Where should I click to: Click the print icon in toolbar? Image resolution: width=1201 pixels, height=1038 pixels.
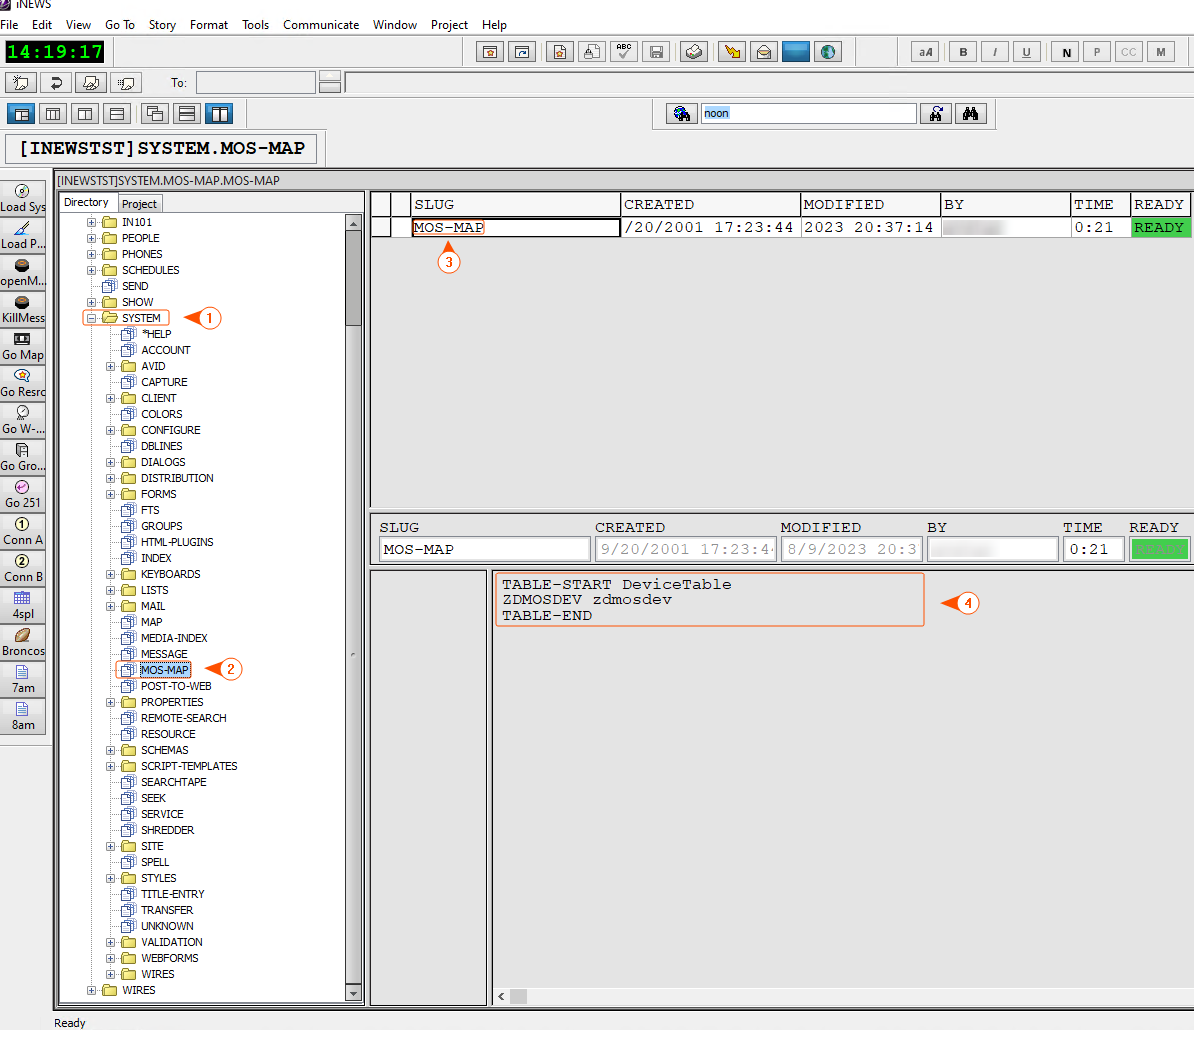[694, 52]
